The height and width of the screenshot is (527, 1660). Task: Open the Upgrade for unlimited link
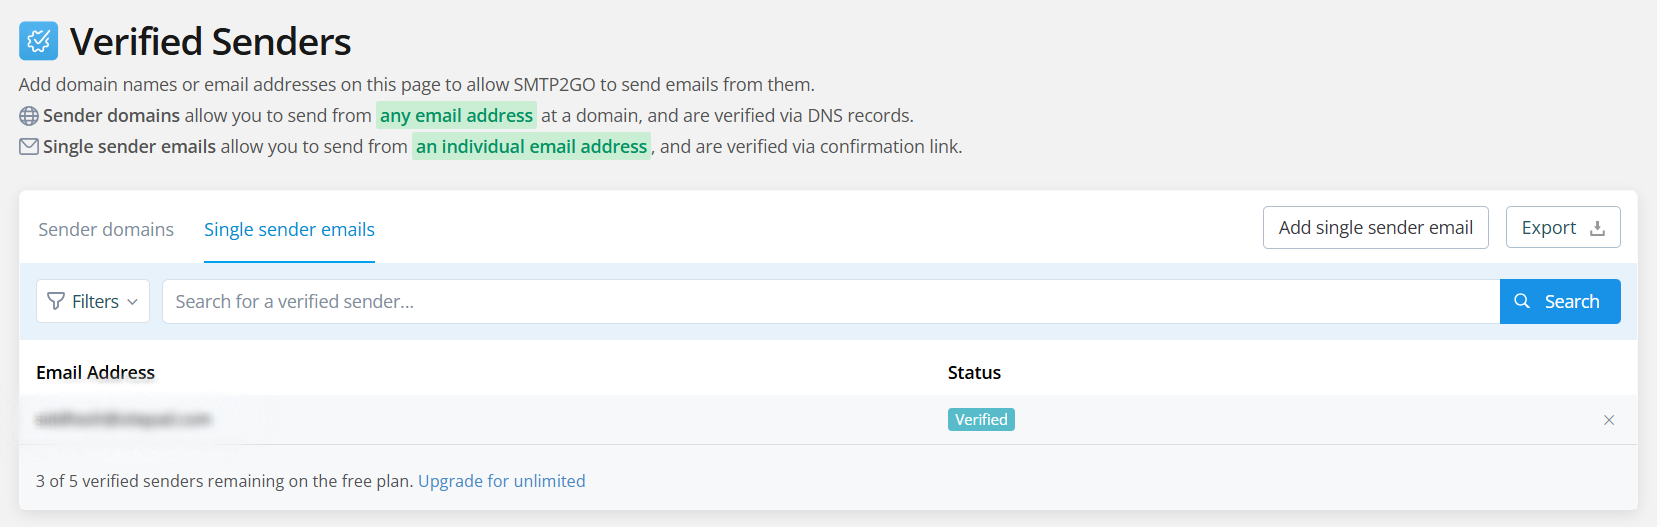click(502, 481)
